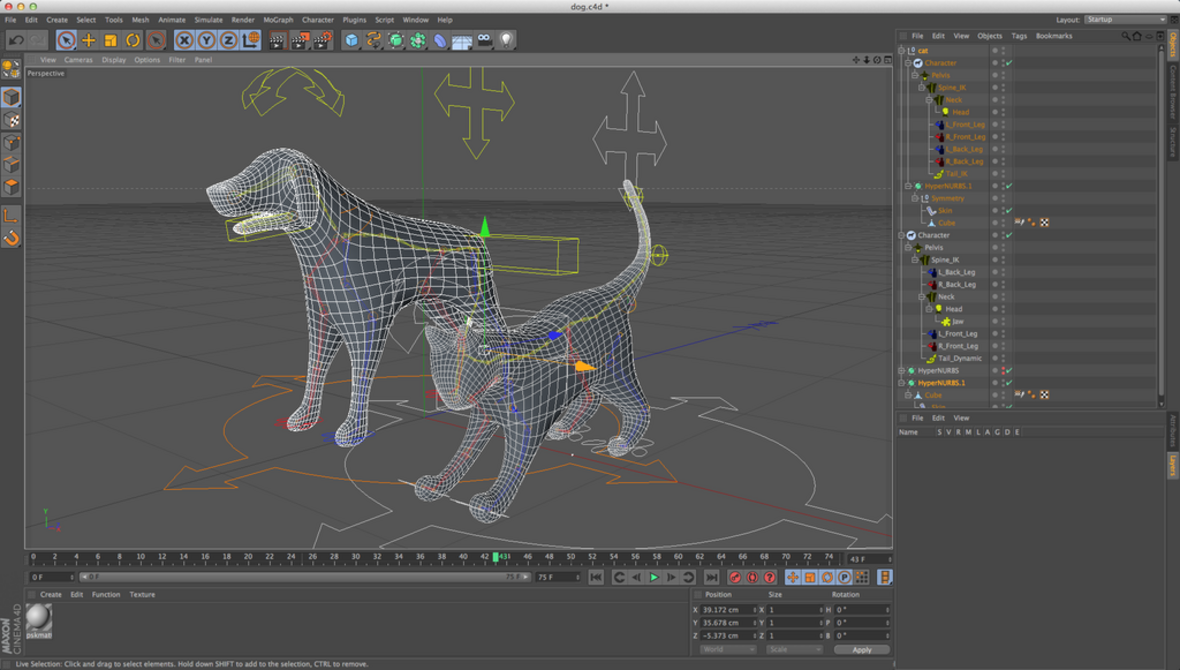Screen dimensions: 1180x670
Task: Click the Apply button in Coordinates panel
Action: (x=861, y=649)
